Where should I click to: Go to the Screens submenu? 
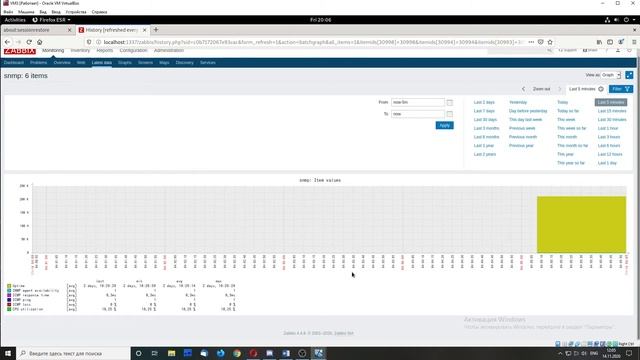point(145,63)
